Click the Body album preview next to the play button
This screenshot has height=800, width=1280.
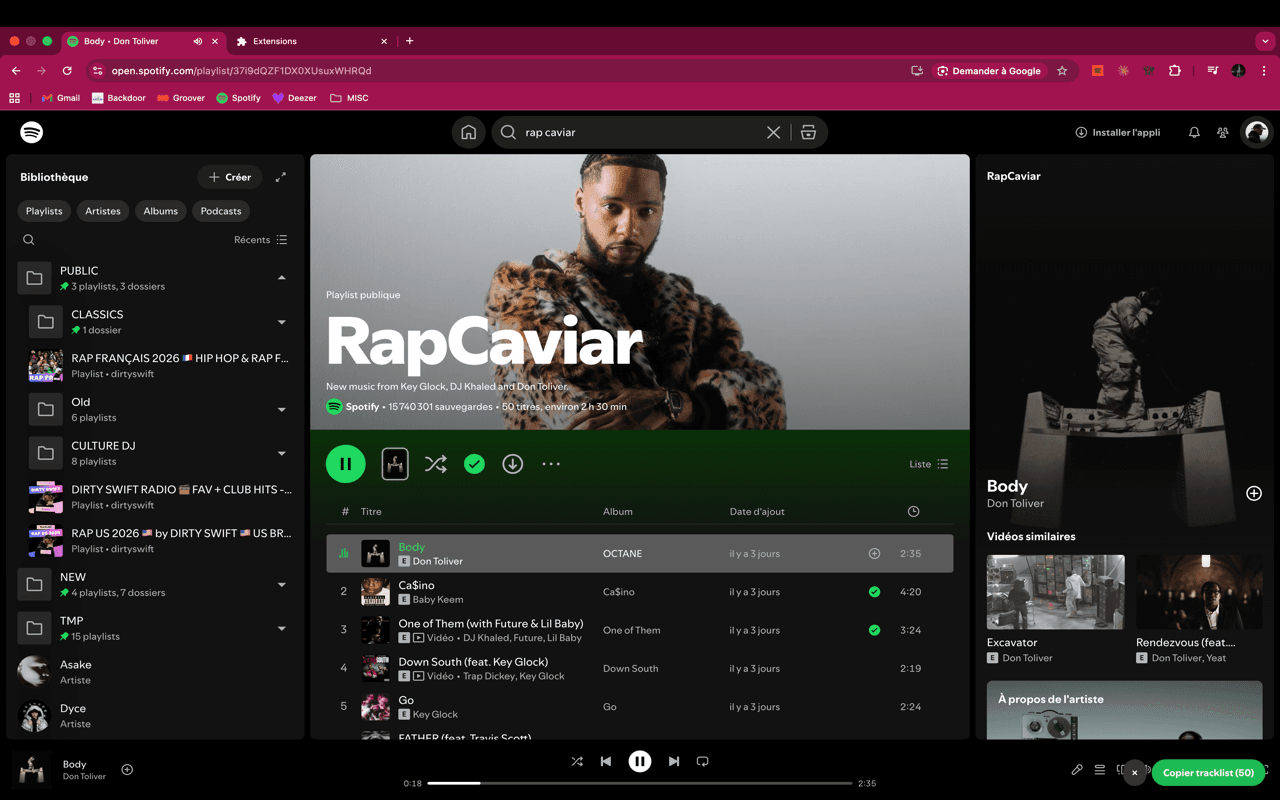(395, 464)
